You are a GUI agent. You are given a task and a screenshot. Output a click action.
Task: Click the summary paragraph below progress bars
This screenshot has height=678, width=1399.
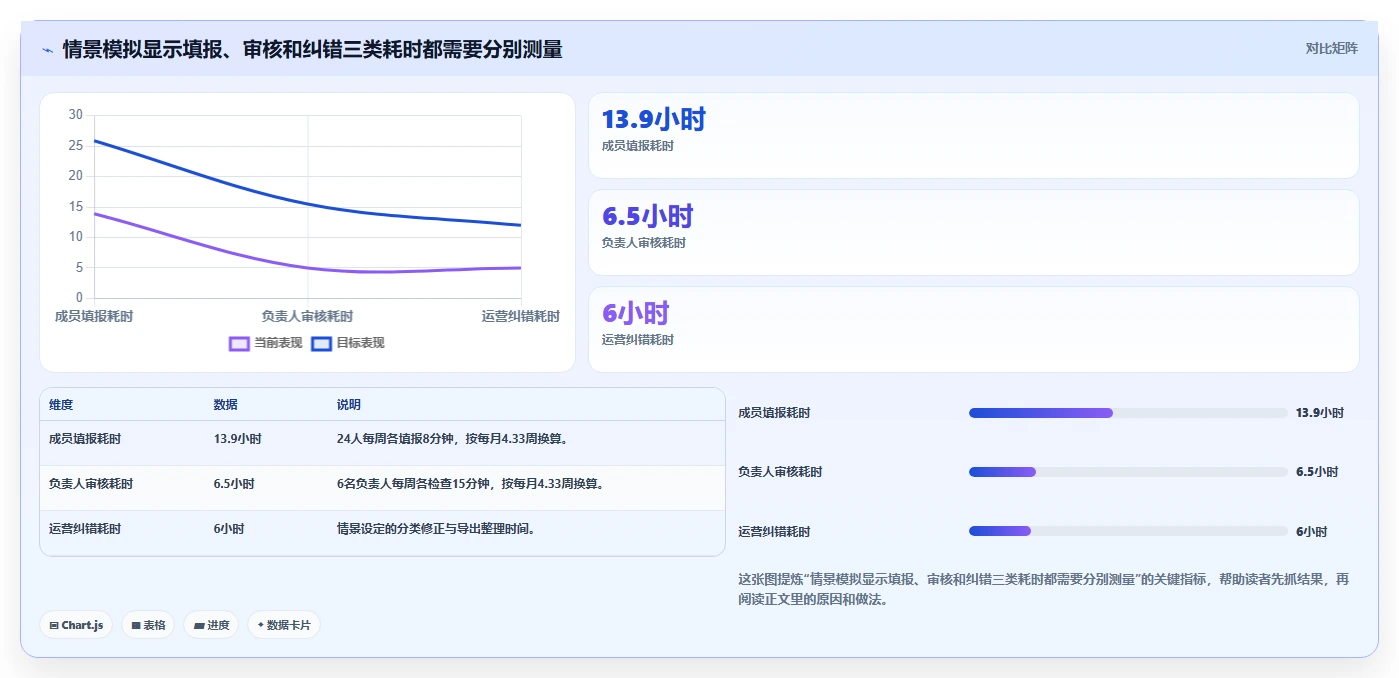[1043, 589]
